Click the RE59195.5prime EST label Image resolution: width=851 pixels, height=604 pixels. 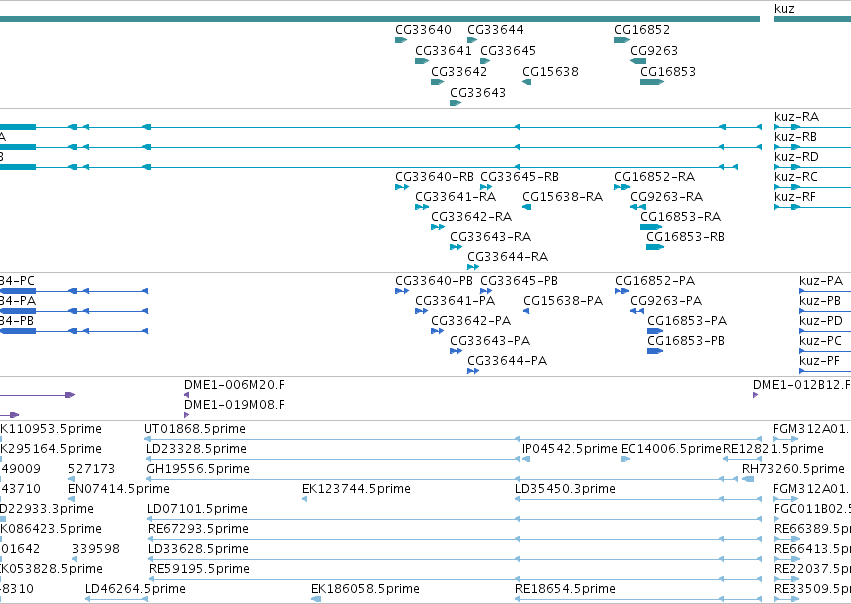pyautogui.click(x=200, y=570)
